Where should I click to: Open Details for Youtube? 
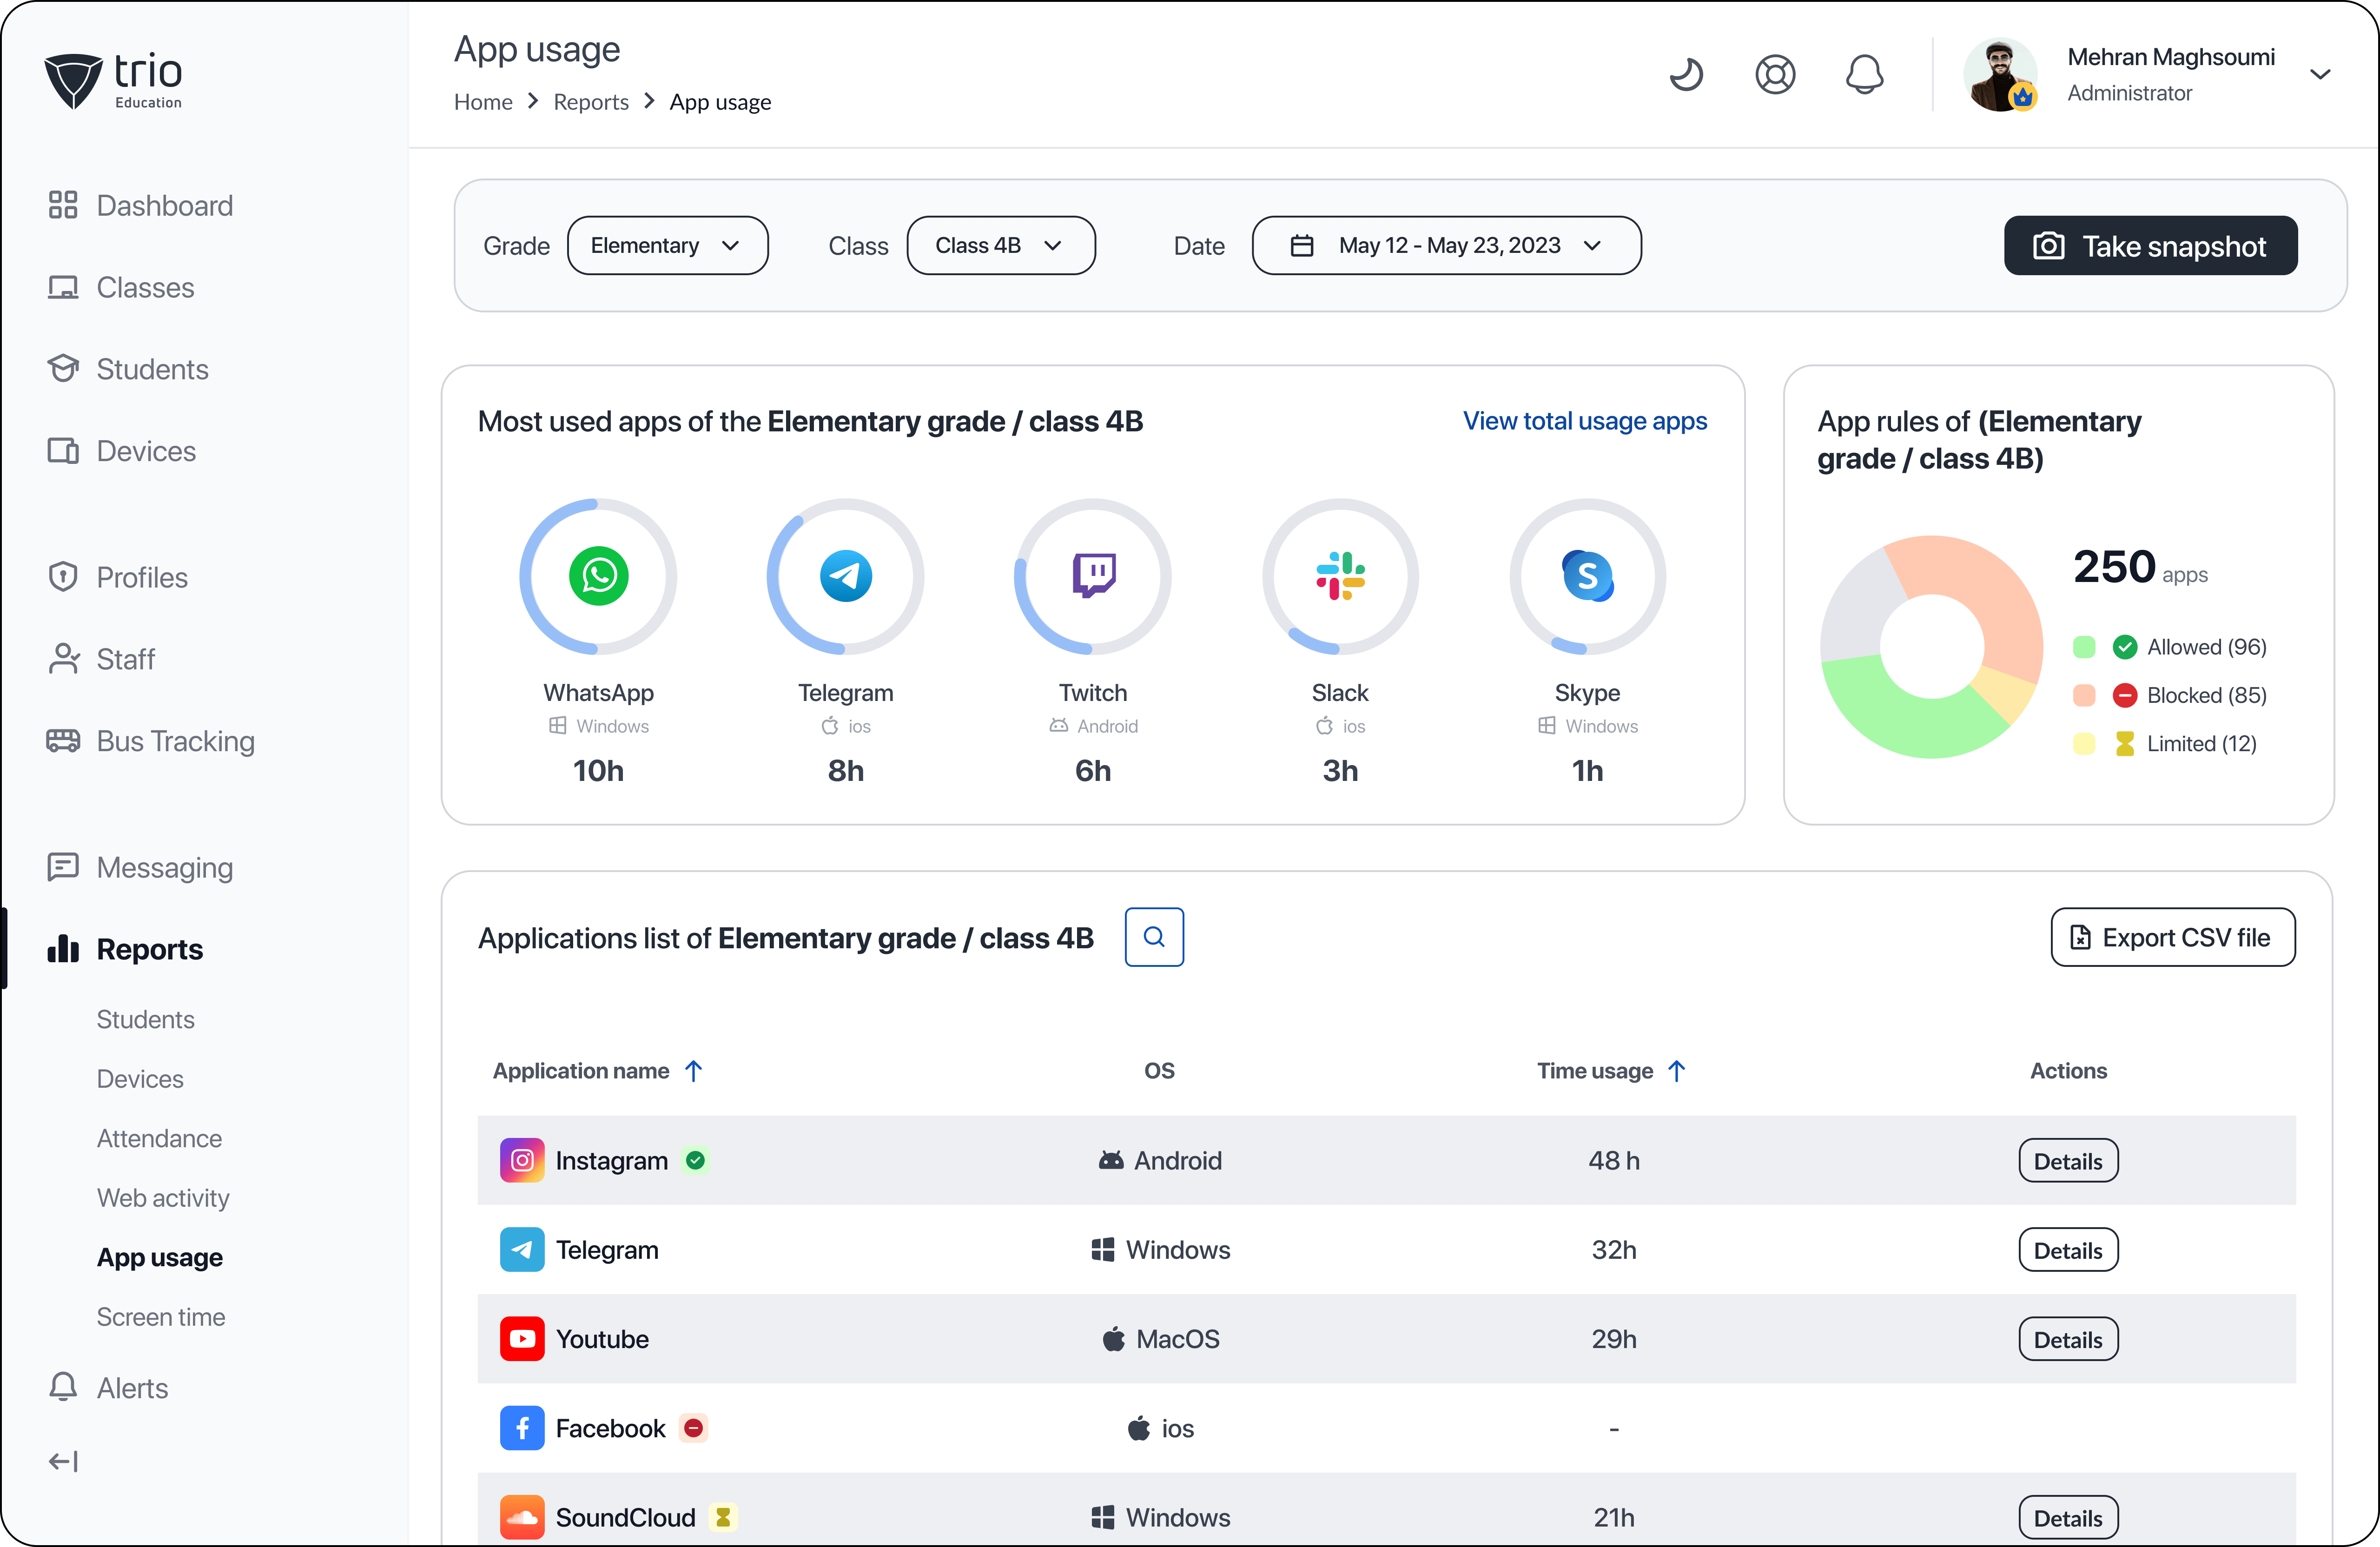[x=2068, y=1339]
